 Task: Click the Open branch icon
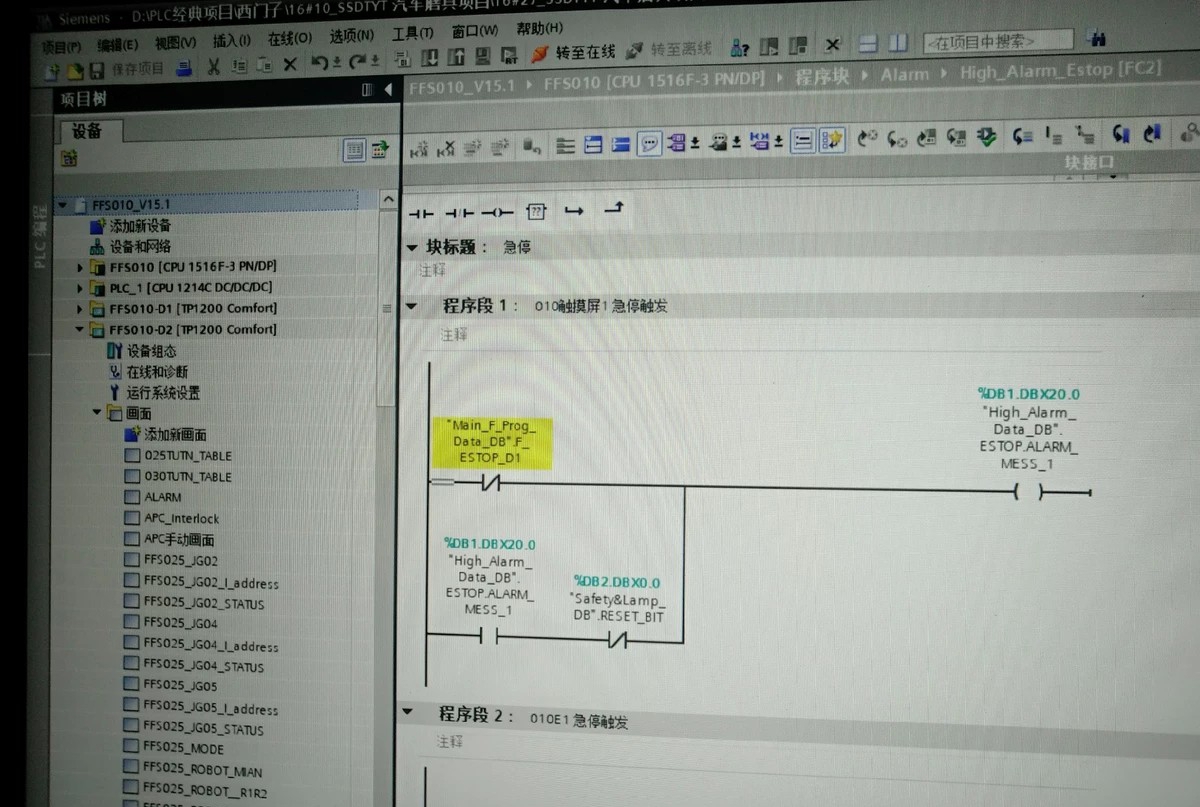[574, 209]
